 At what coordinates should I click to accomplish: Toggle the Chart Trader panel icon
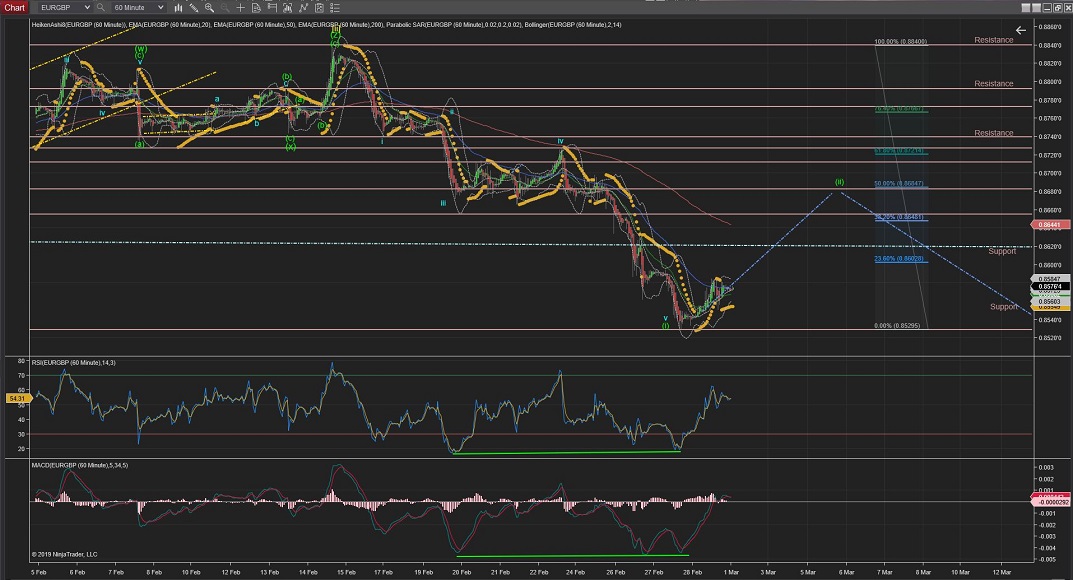click(x=272, y=8)
